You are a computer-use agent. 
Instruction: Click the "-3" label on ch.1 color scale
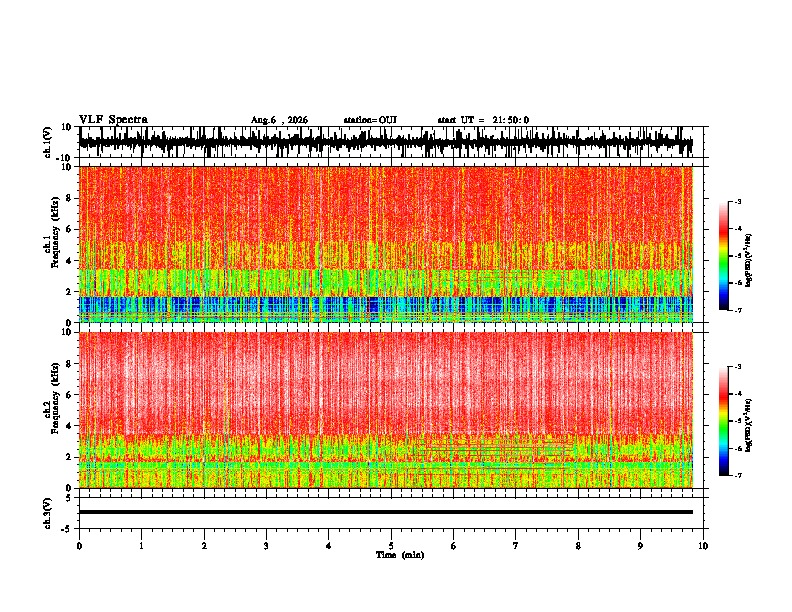coord(737,201)
